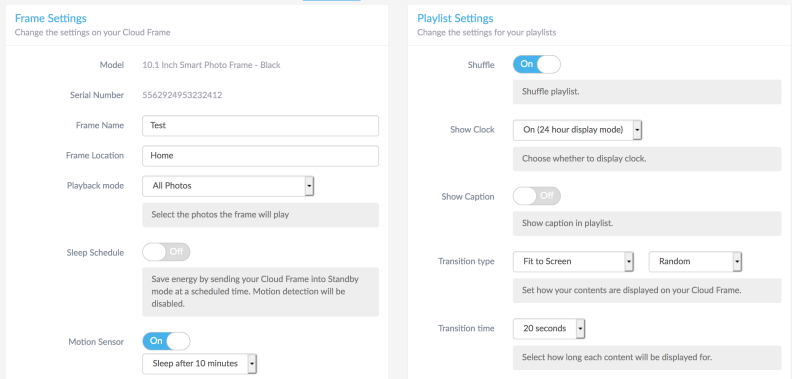The width and height of the screenshot is (792, 379).
Task: Click 'Choose whether to display clock.' text
Action: point(584,158)
